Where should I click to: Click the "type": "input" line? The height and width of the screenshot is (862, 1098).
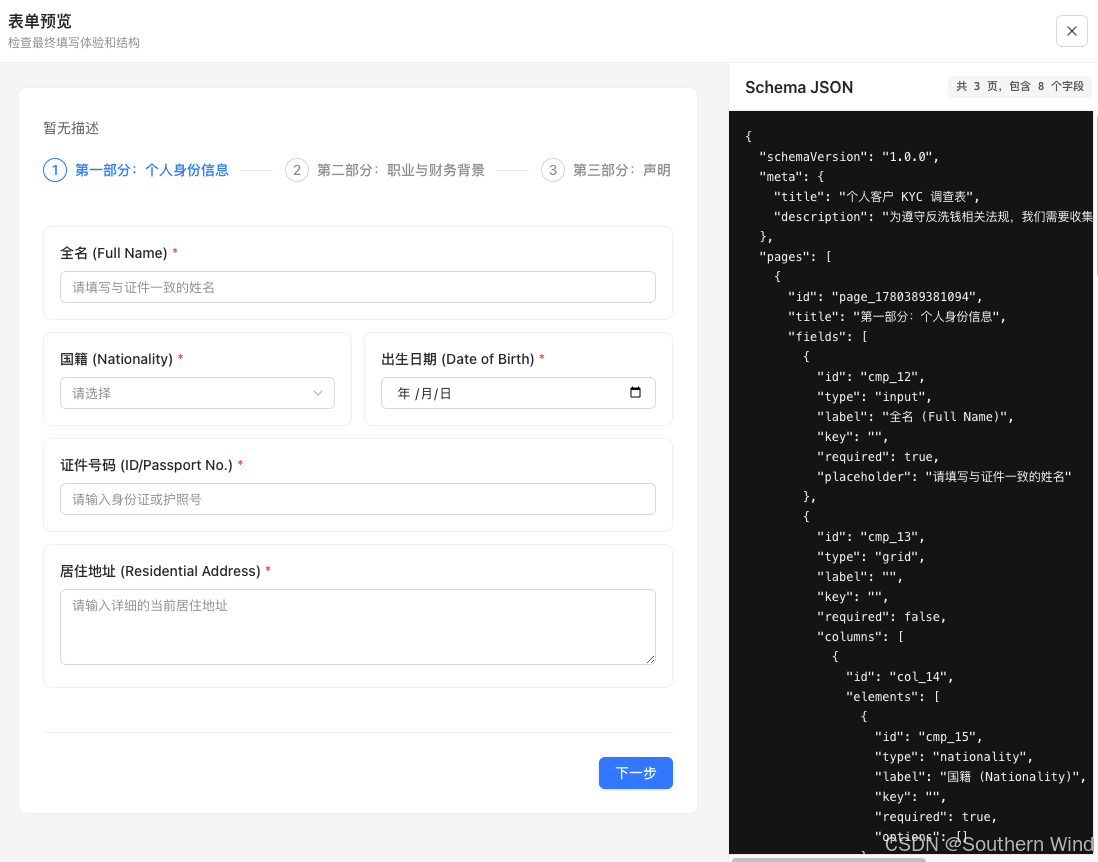(874, 397)
